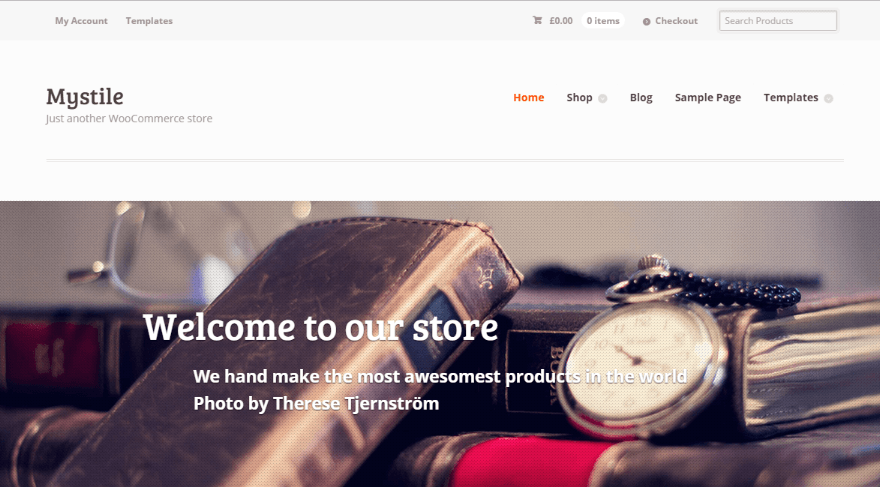This screenshot has width=880, height=487.
Task: Click the Just another WooCommerce store tagline
Action: point(129,118)
